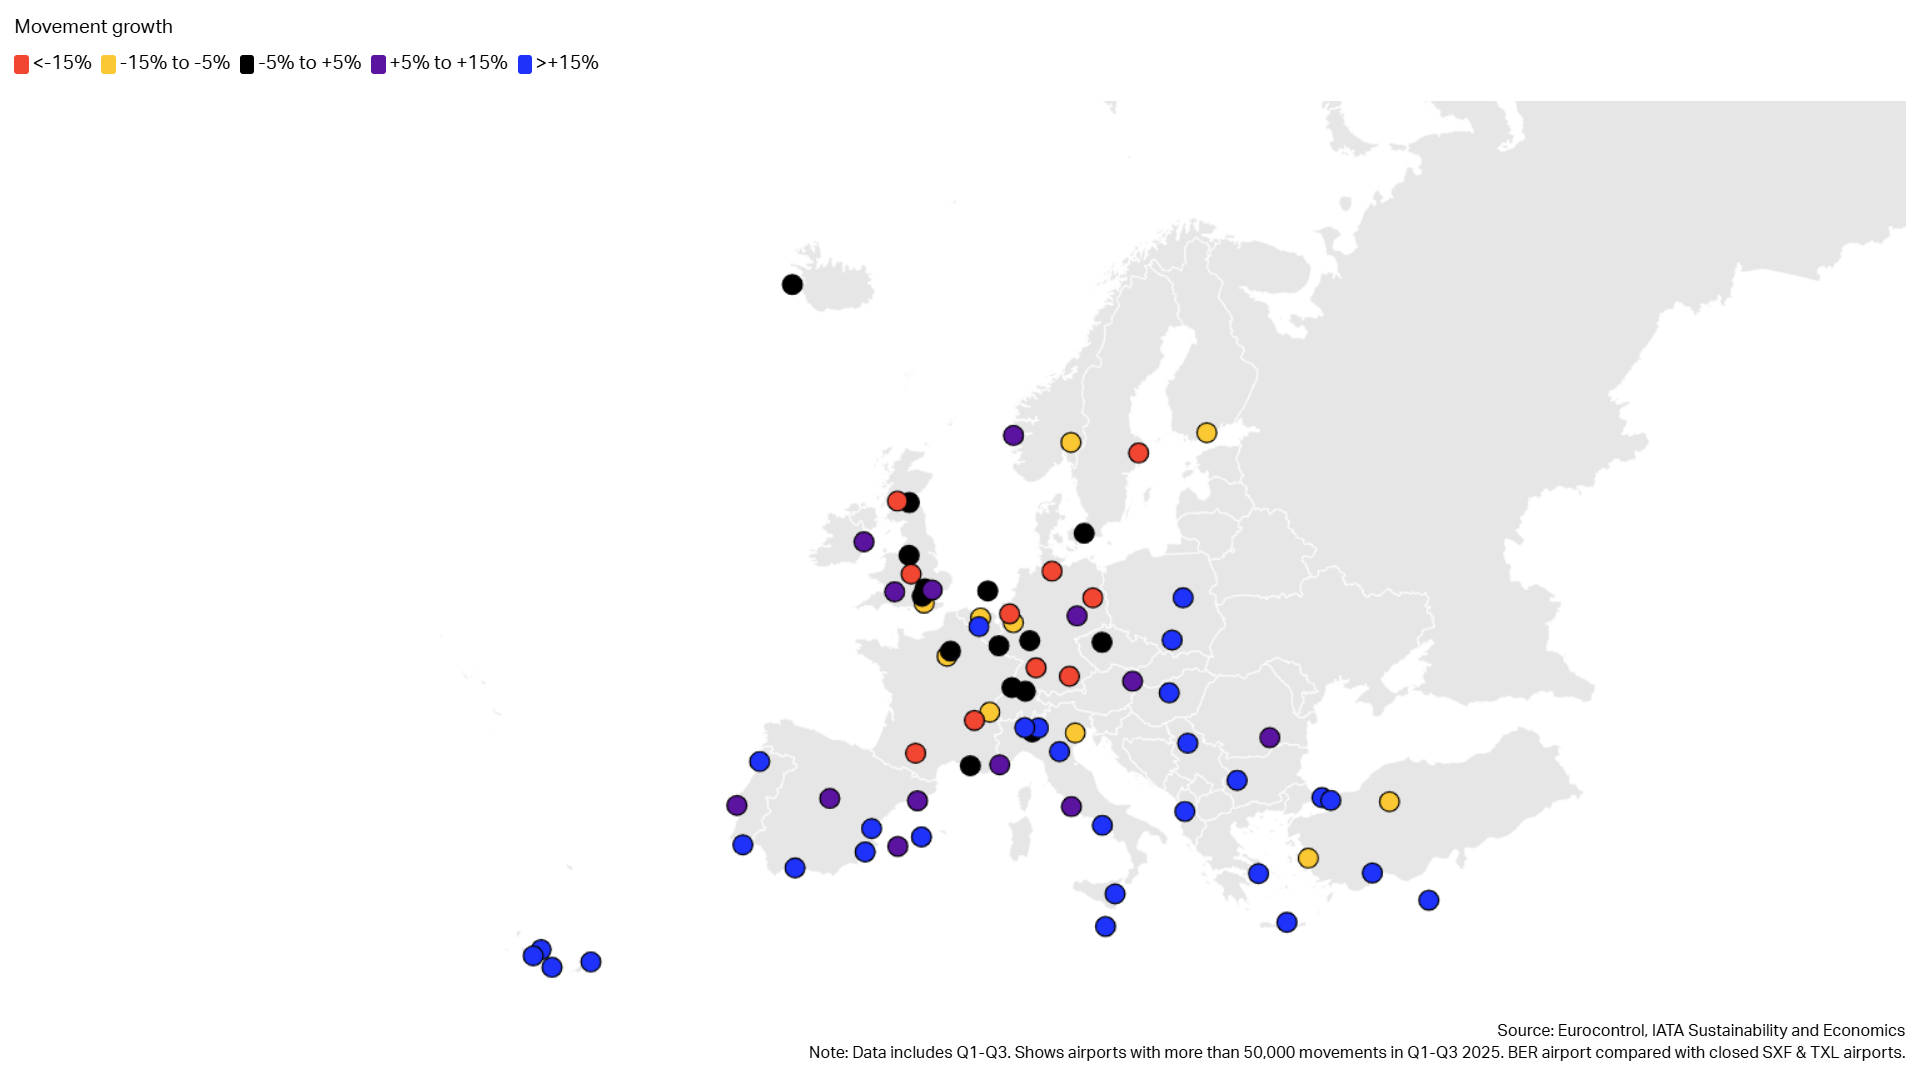Click the red legend swatch for <-15%
Image resolution: width=1920 pixels, height=1080 pixels.
(21, 64)
